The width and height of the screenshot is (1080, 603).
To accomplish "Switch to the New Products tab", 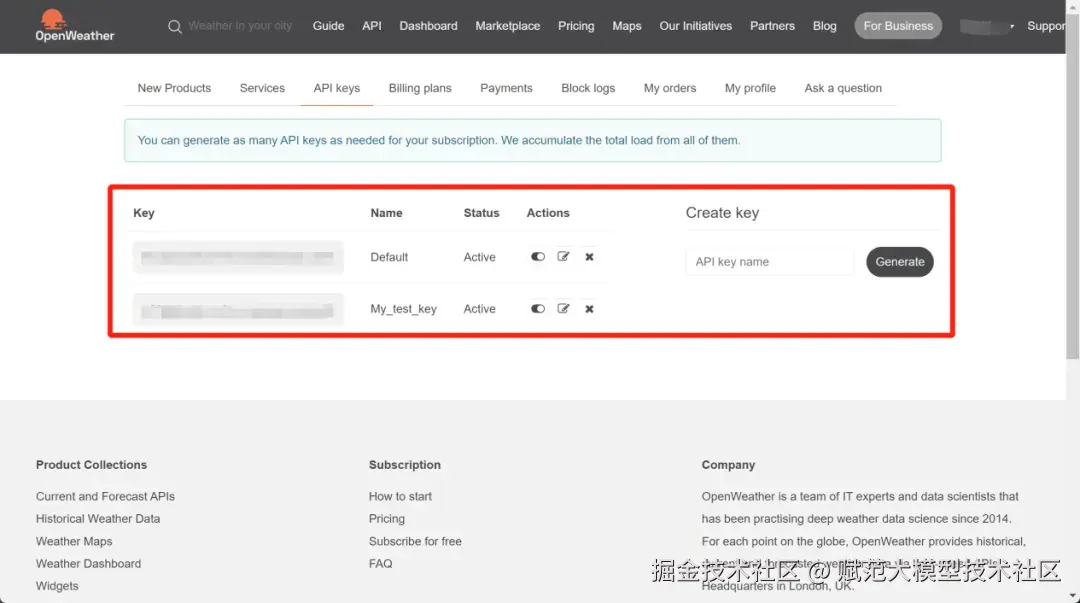I will (174, 88).
